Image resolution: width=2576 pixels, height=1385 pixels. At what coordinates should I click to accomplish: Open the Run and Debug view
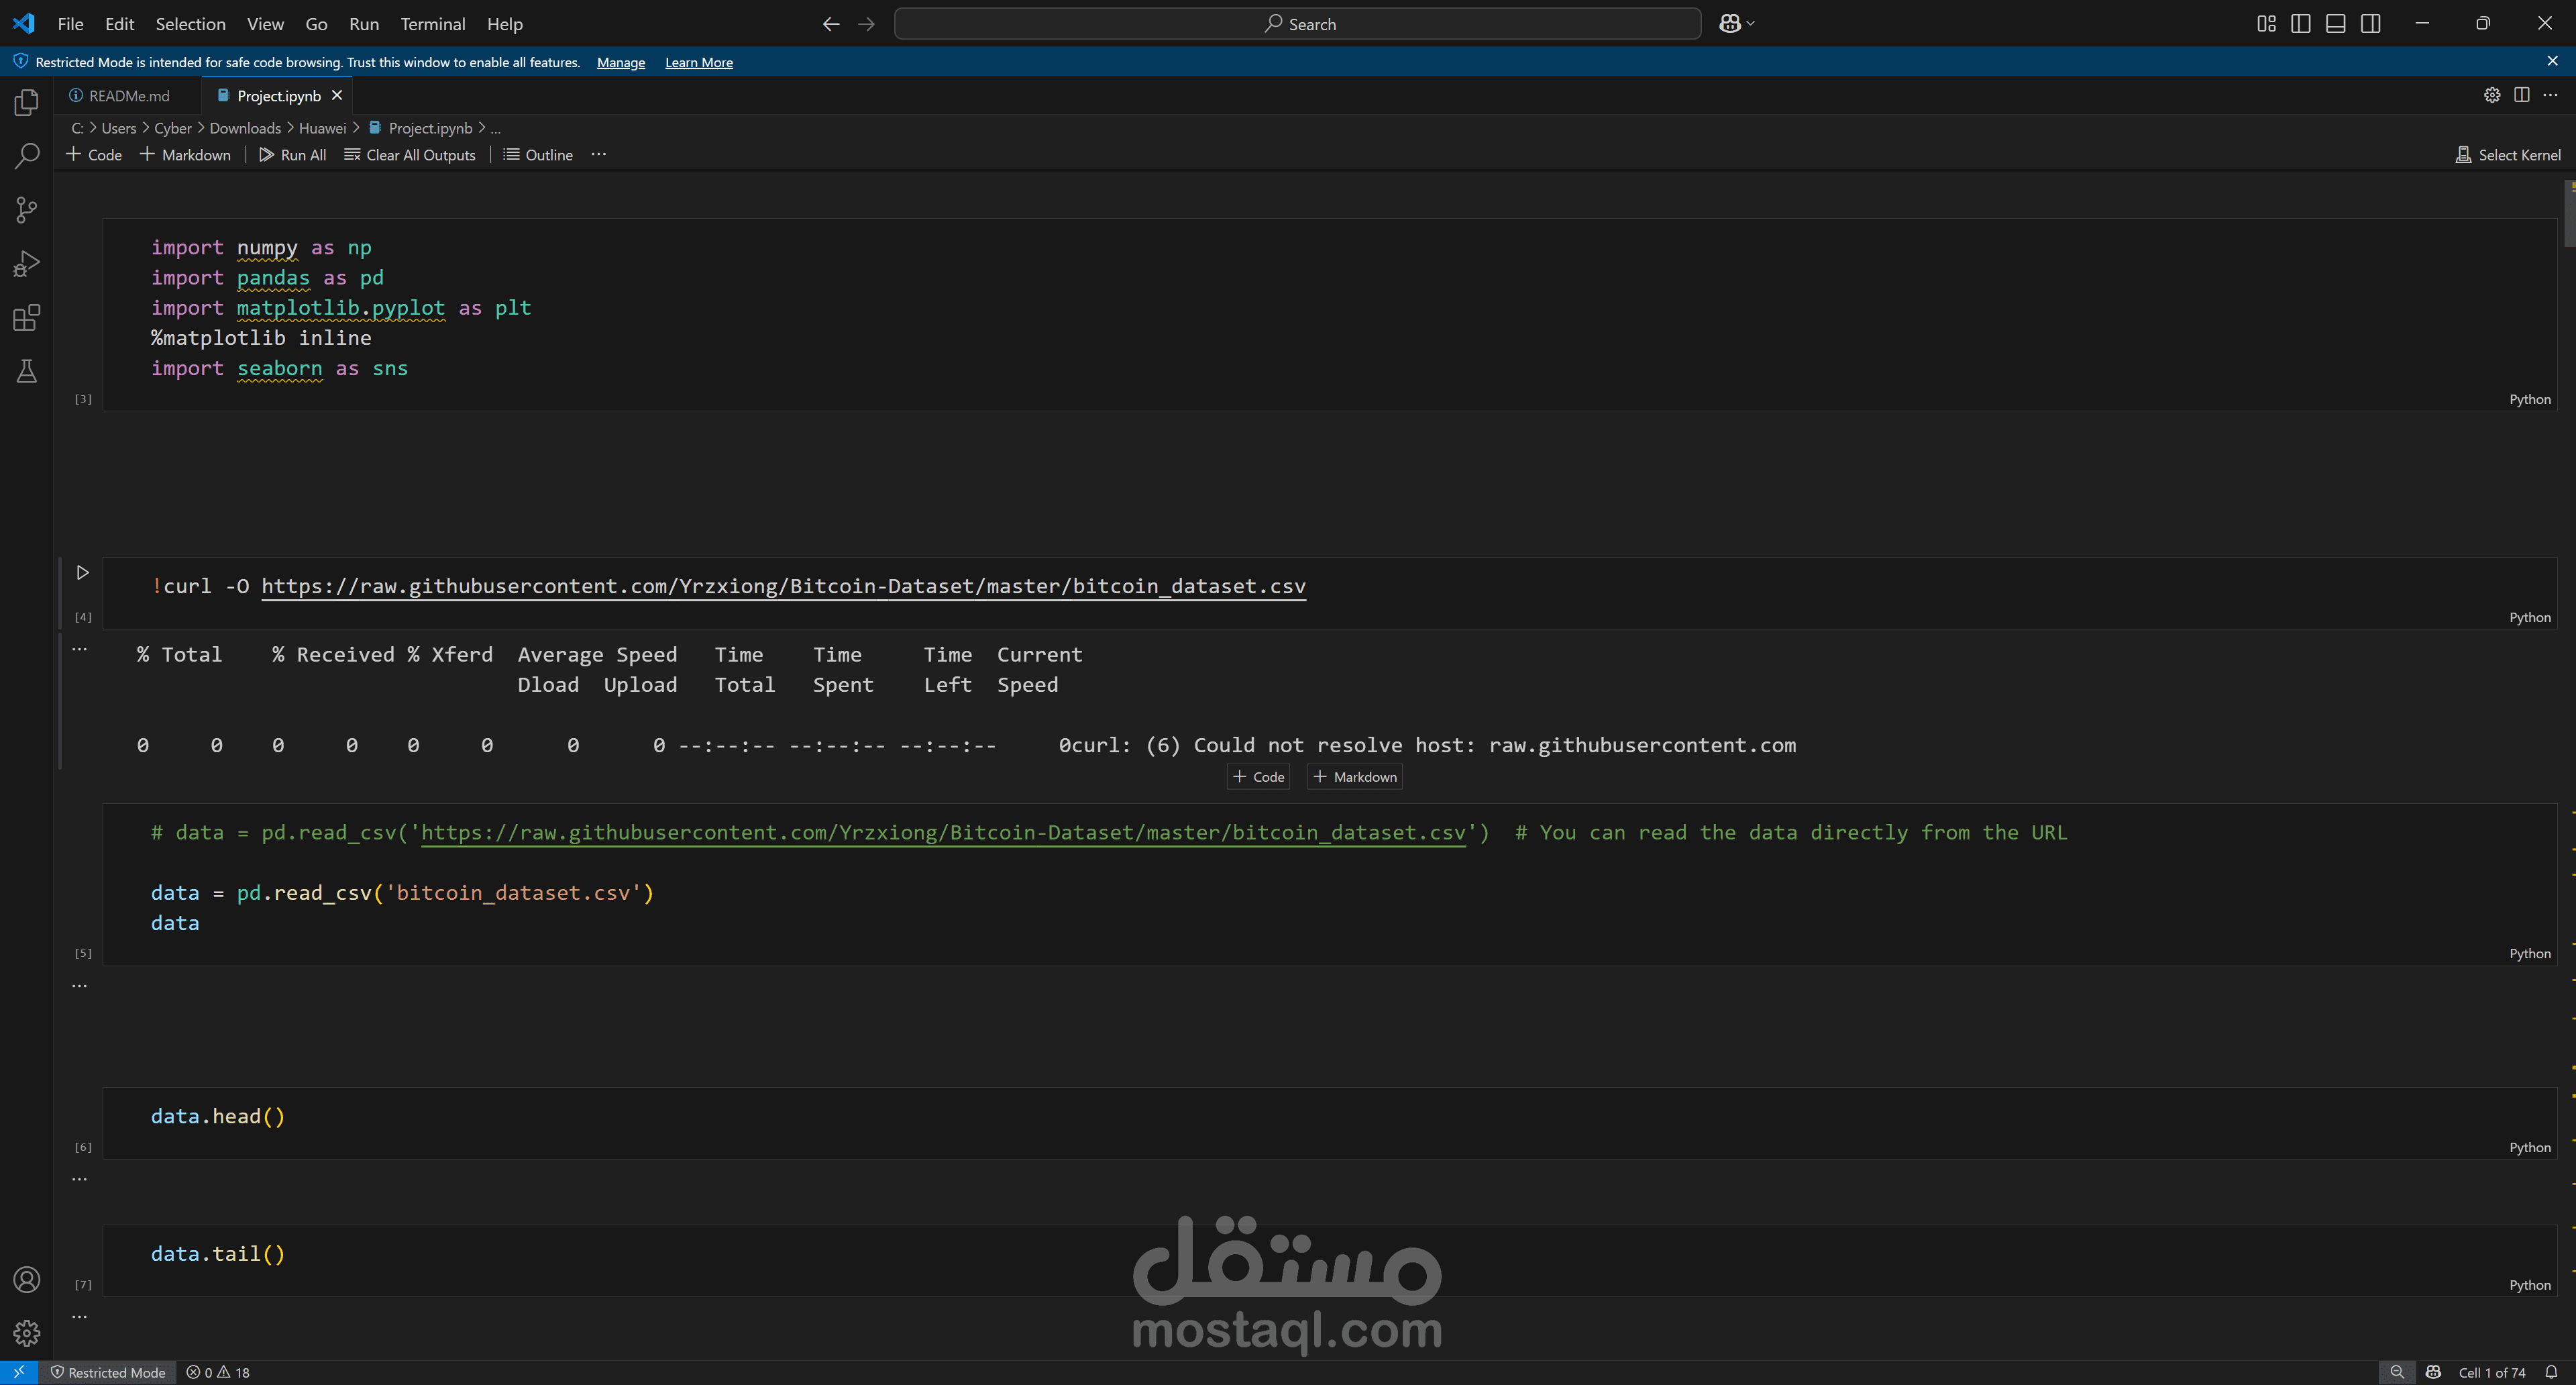(x=27, y=264)
